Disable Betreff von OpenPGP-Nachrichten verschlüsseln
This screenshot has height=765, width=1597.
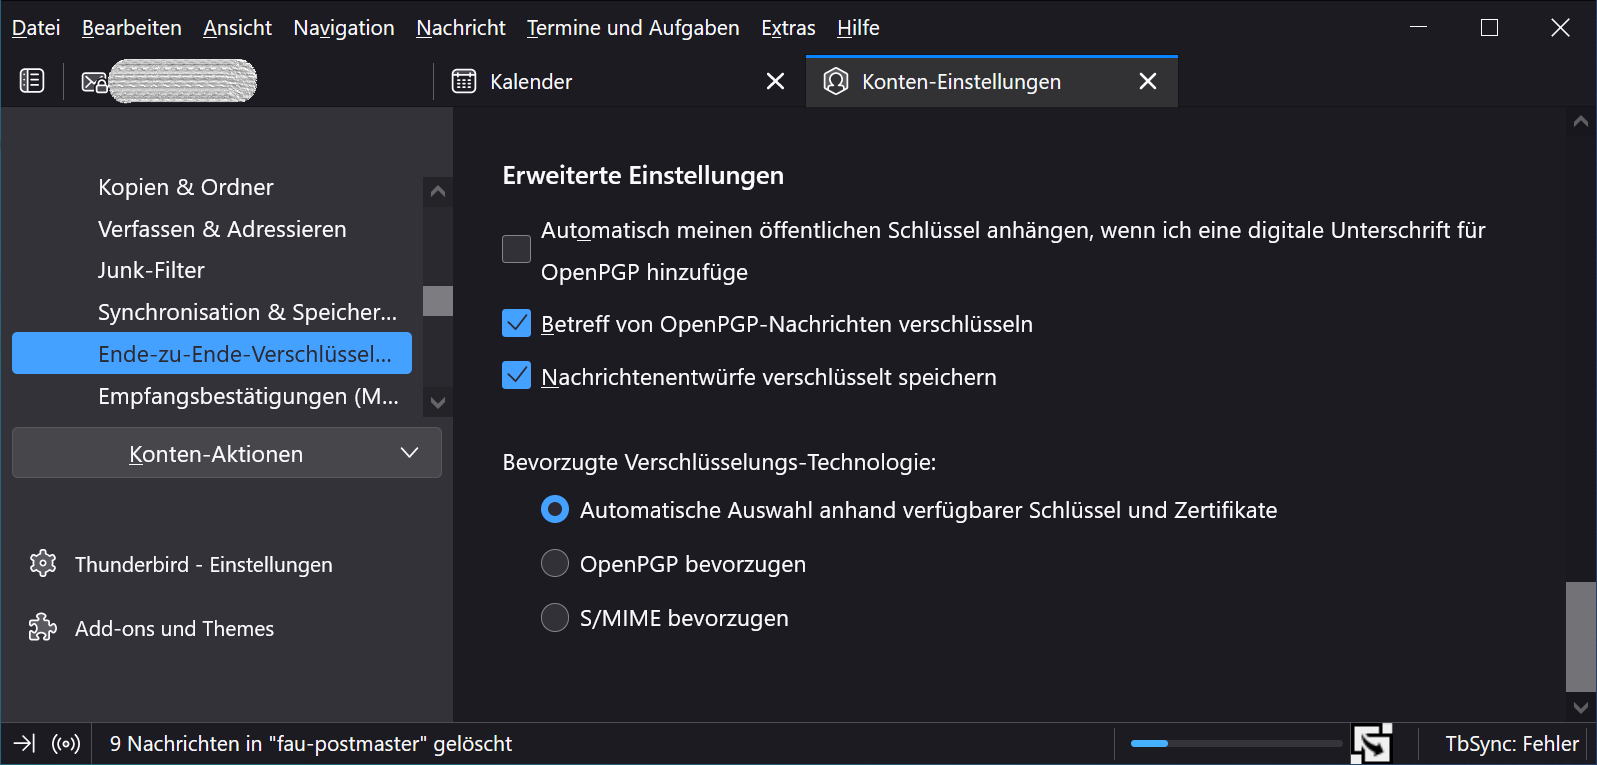[x=516, y=323]
